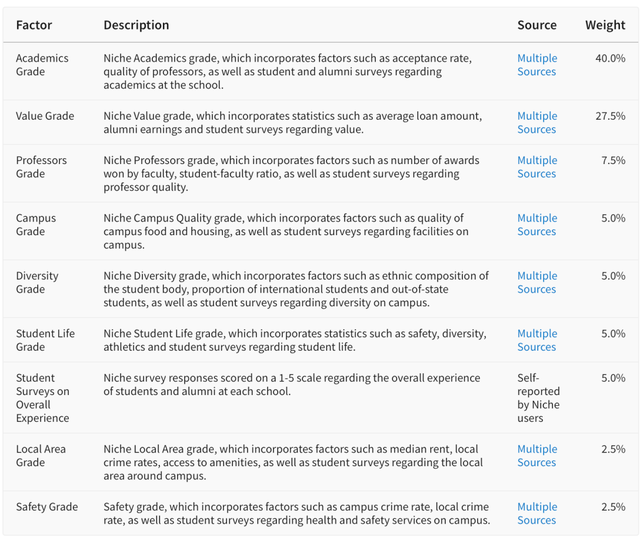
Task: Select the 40.0% weight value
Action: [610, 58]
